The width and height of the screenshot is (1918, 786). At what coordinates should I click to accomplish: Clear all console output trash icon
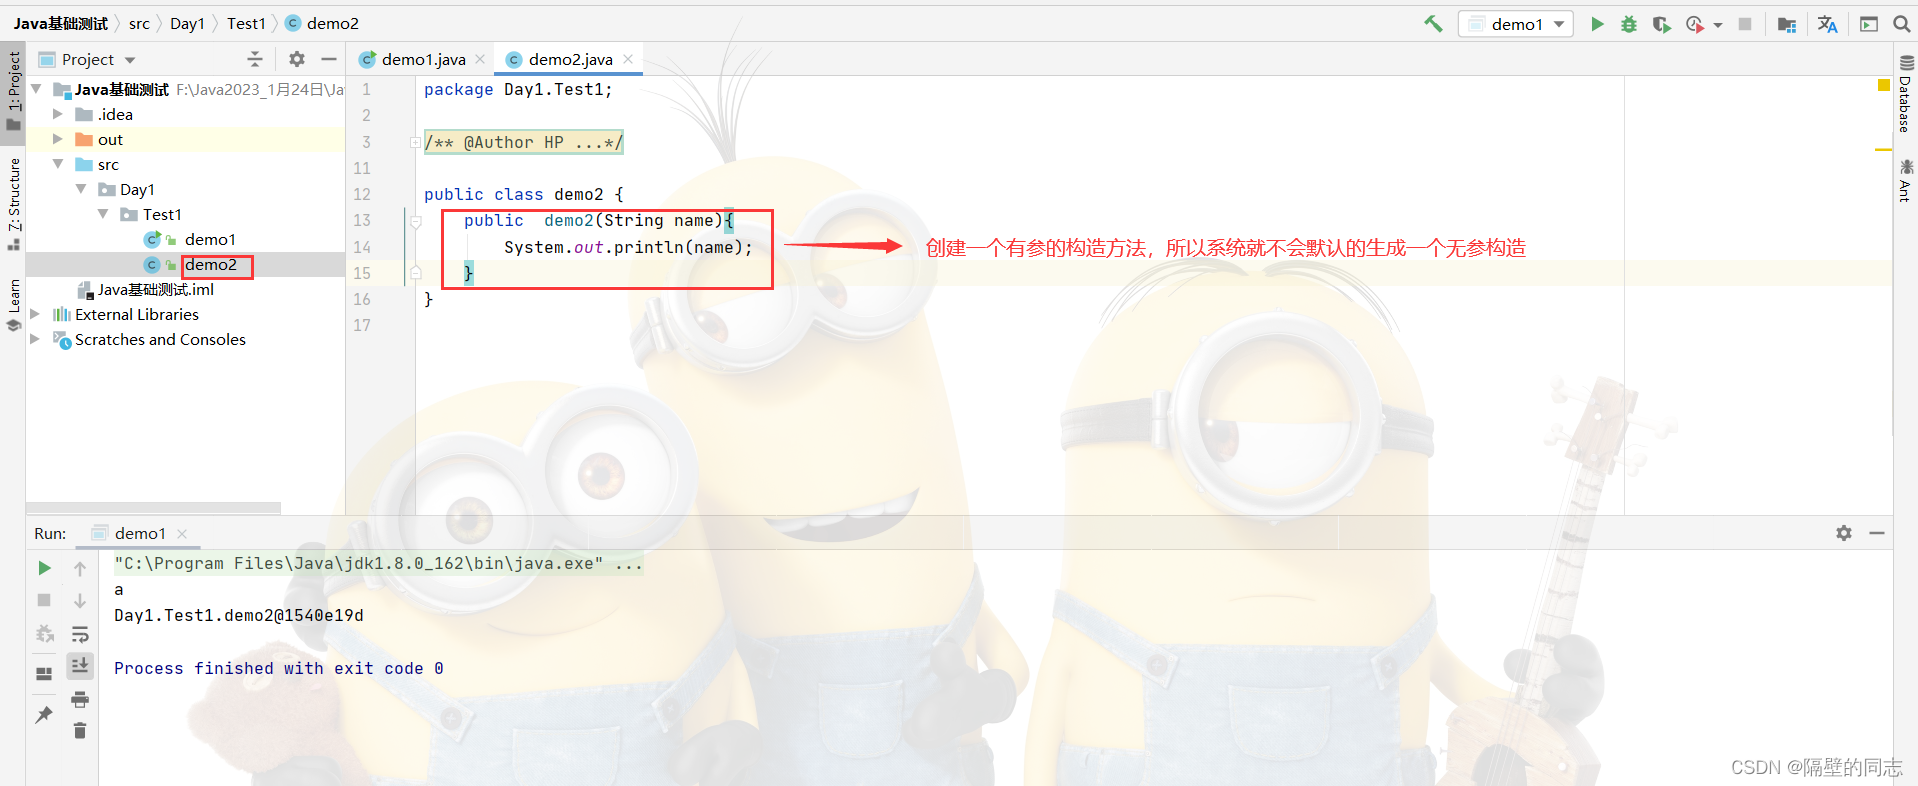80,731
